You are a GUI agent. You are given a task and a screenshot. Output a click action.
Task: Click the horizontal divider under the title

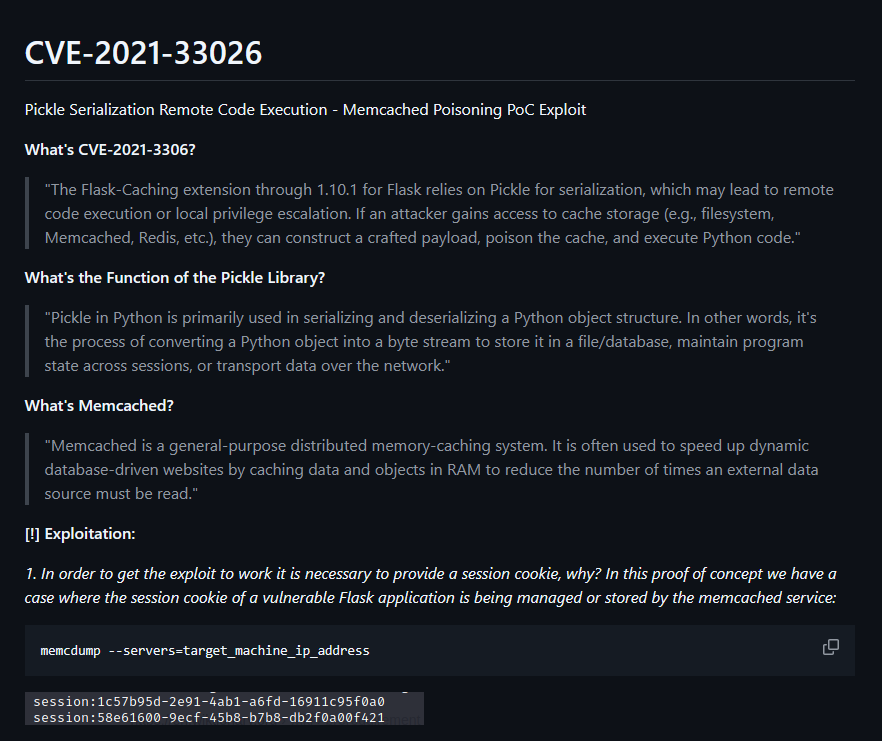440,80
